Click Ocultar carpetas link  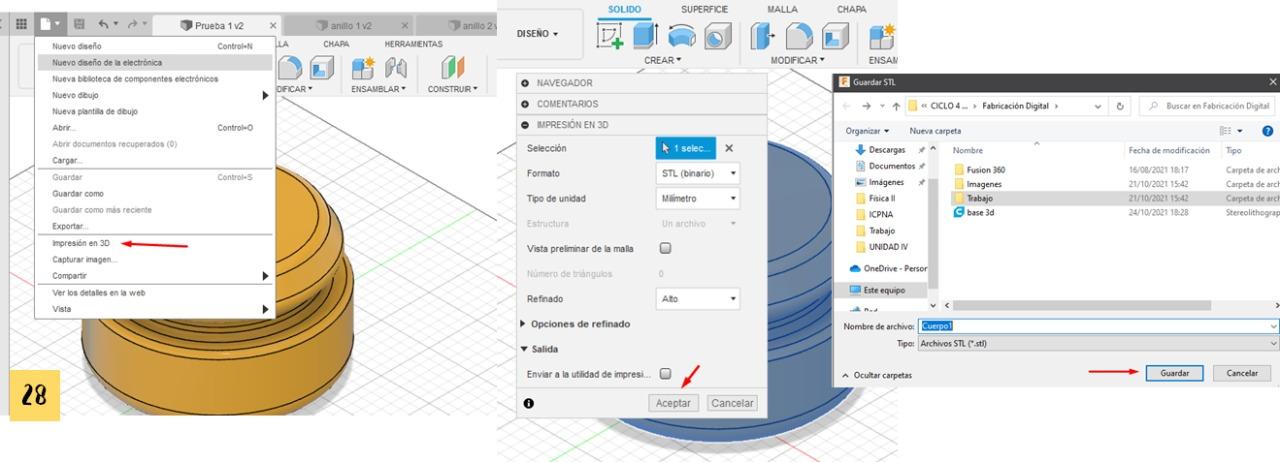pos(876,375)
